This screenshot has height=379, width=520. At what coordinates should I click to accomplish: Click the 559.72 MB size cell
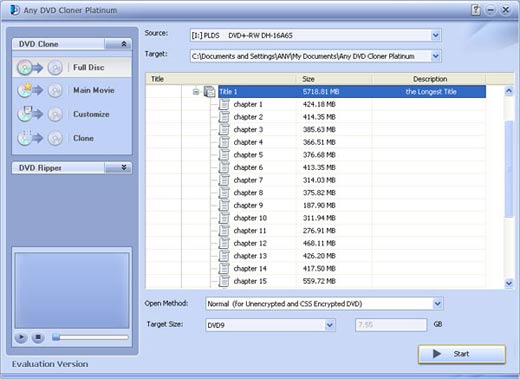[319, 282]
